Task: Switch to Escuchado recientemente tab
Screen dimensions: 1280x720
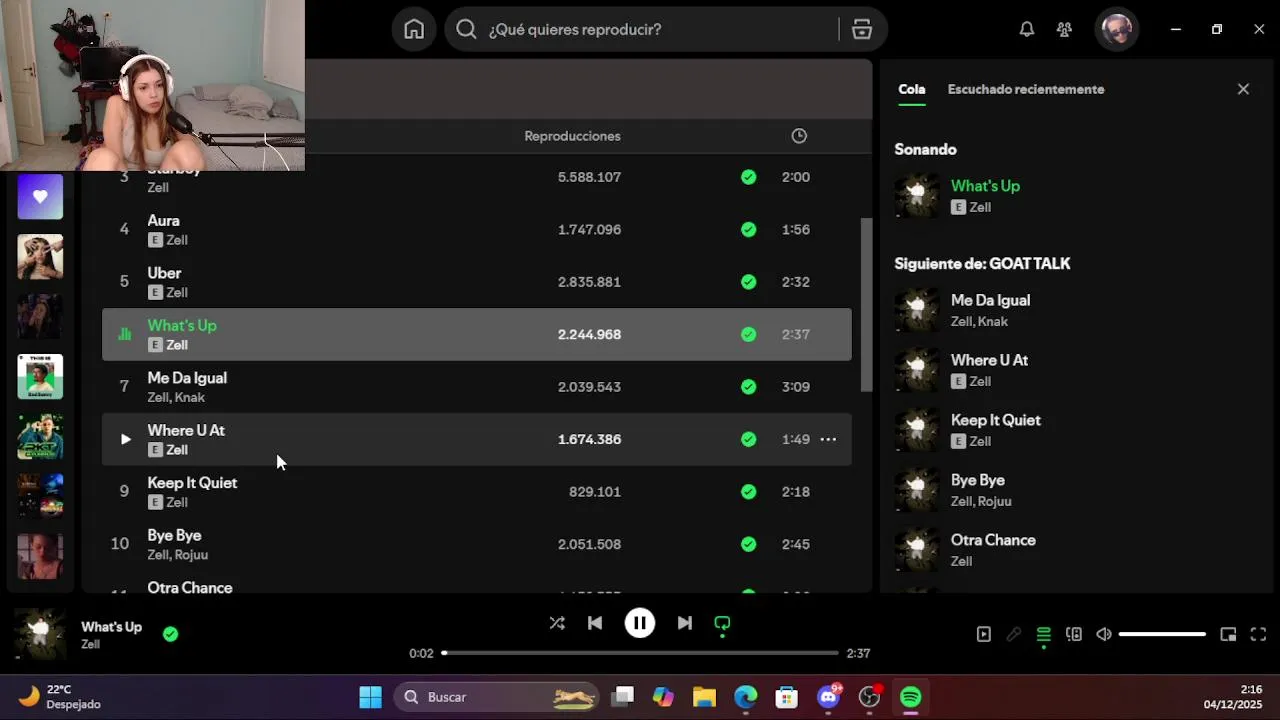Action: pos(1026,89)
